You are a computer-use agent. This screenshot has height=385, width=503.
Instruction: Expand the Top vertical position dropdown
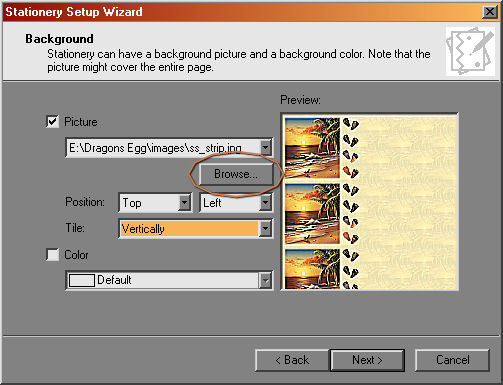pyautogui.click(x=184, y=202)
